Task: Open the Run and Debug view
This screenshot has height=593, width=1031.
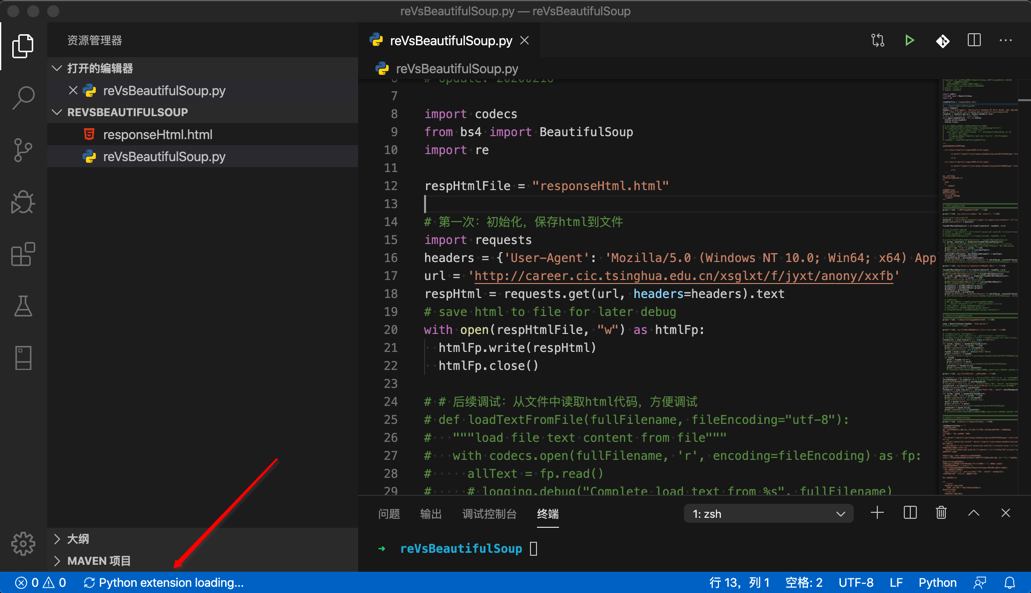Action: pos(23,202)
